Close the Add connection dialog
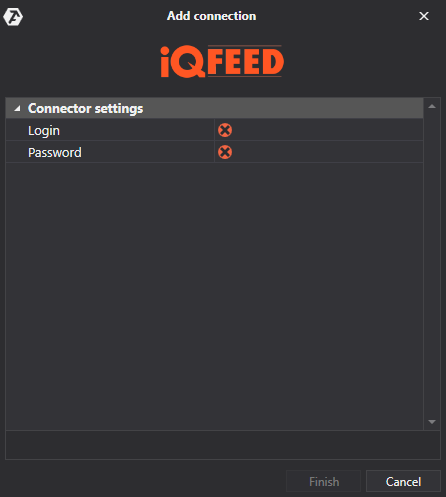 tap(424, 16)
